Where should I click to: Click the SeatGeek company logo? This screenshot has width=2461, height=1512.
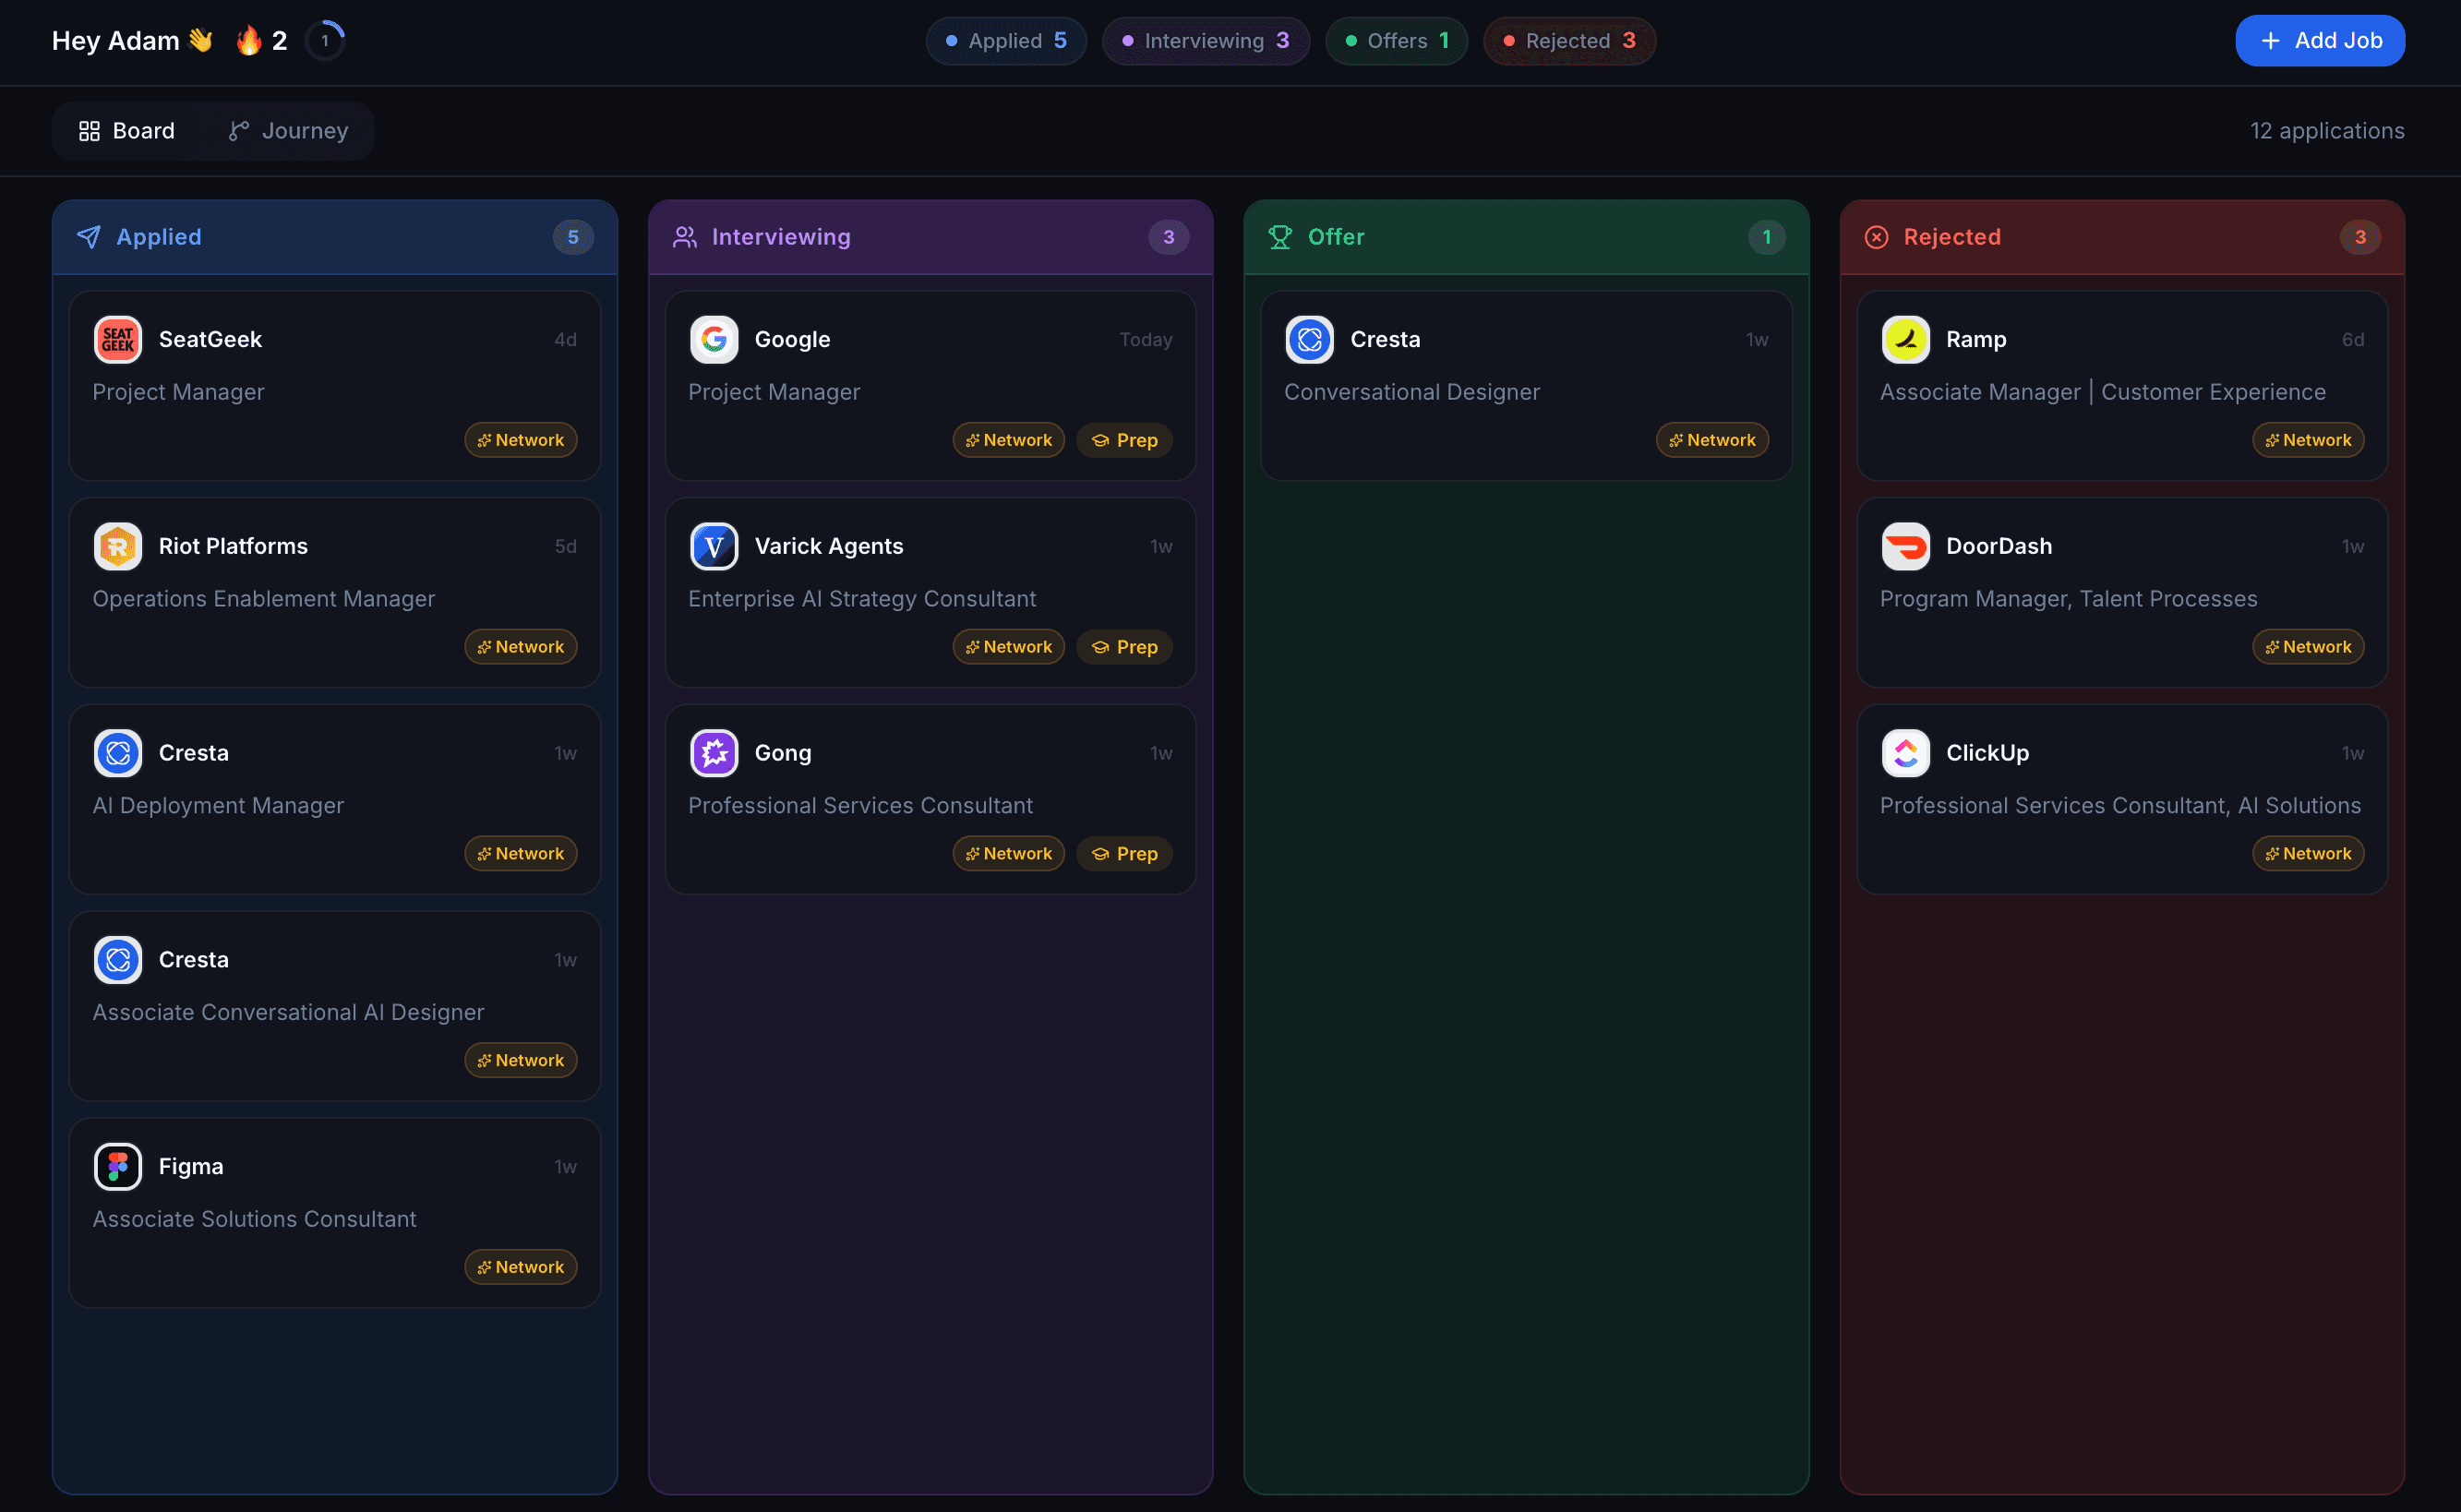[118, 340]
